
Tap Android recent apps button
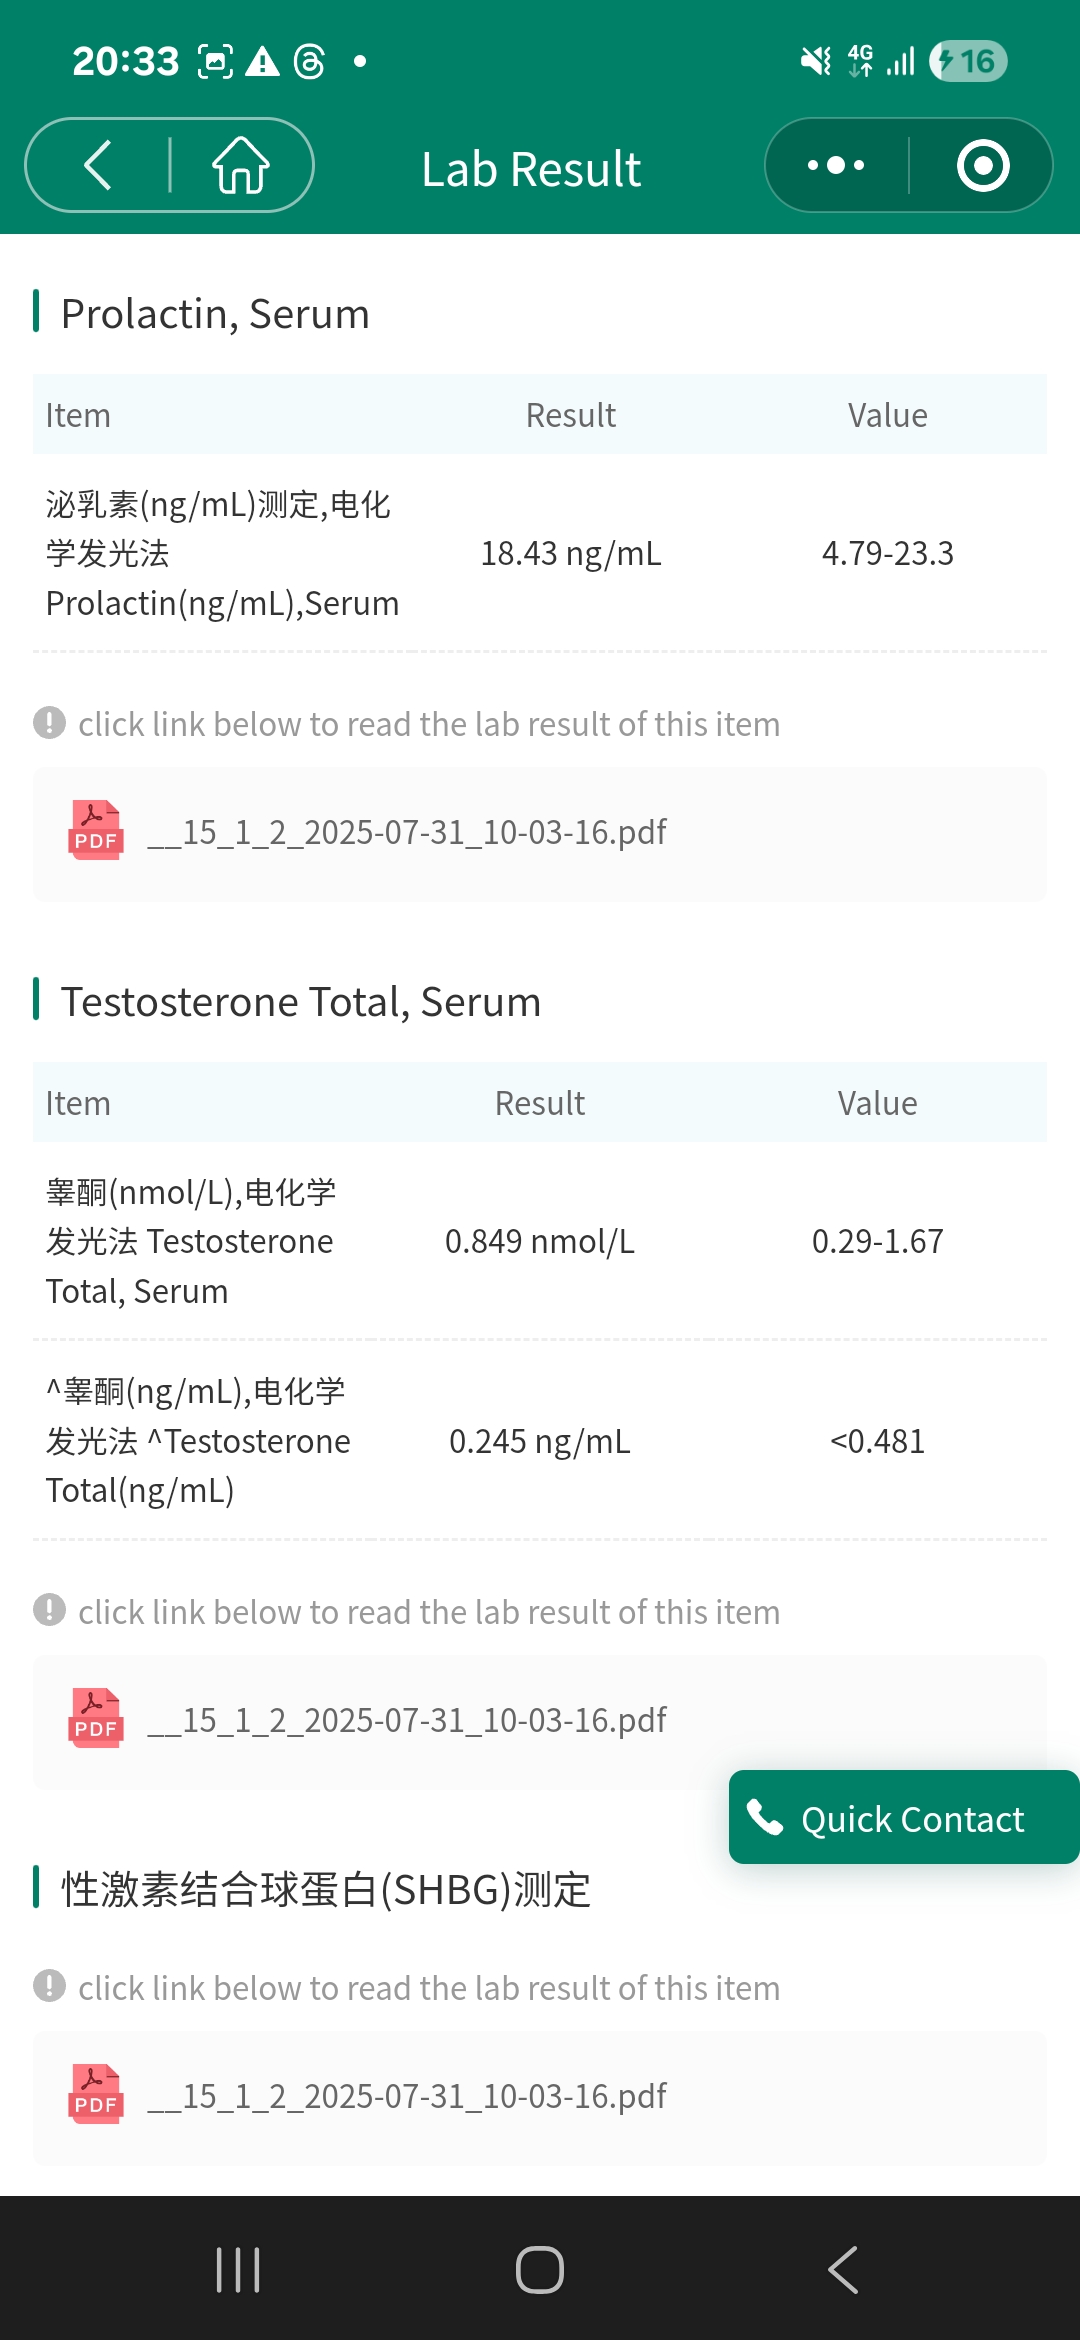click(238, 2269)
